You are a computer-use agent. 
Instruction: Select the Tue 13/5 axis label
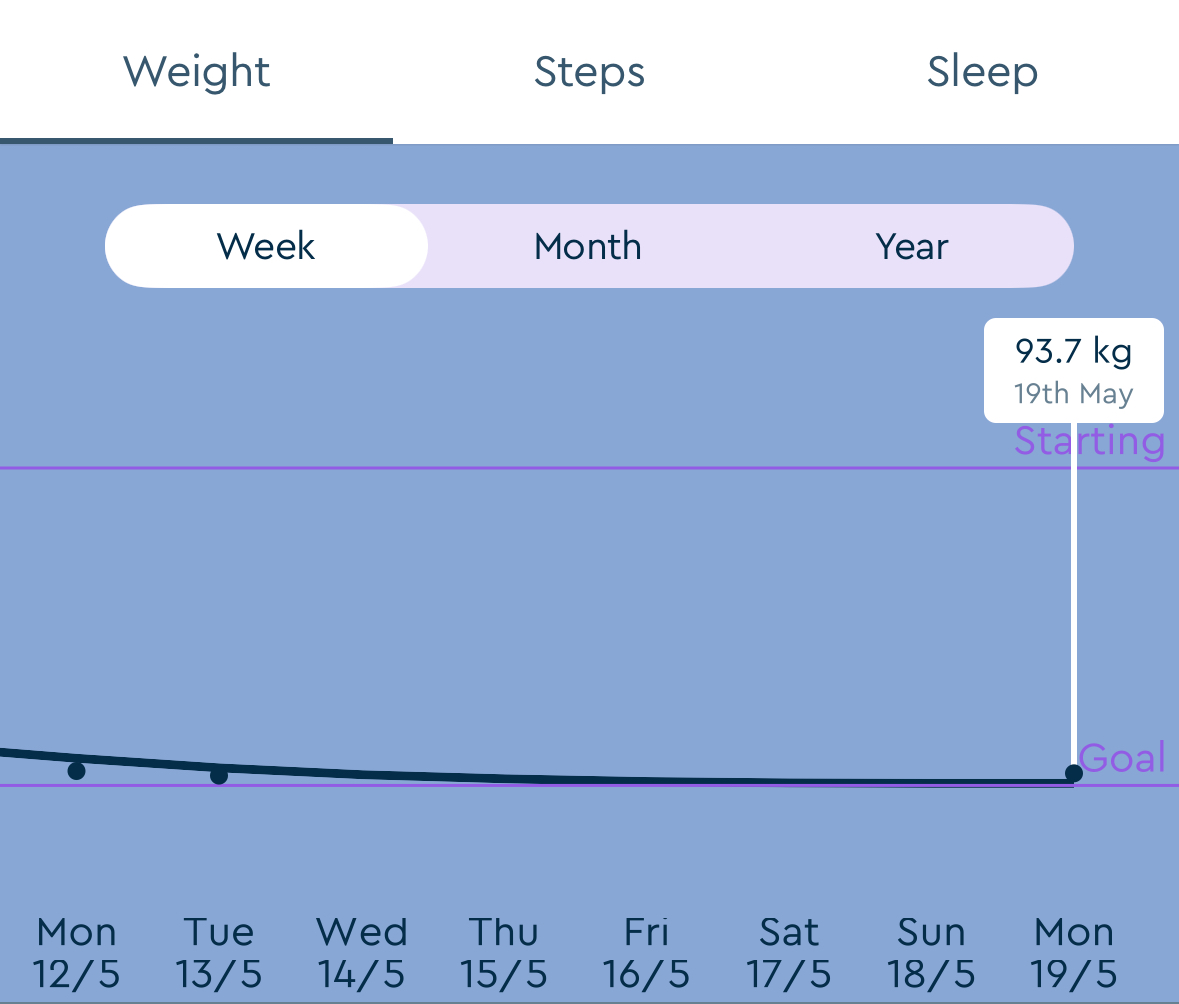[x=219, y=952]
